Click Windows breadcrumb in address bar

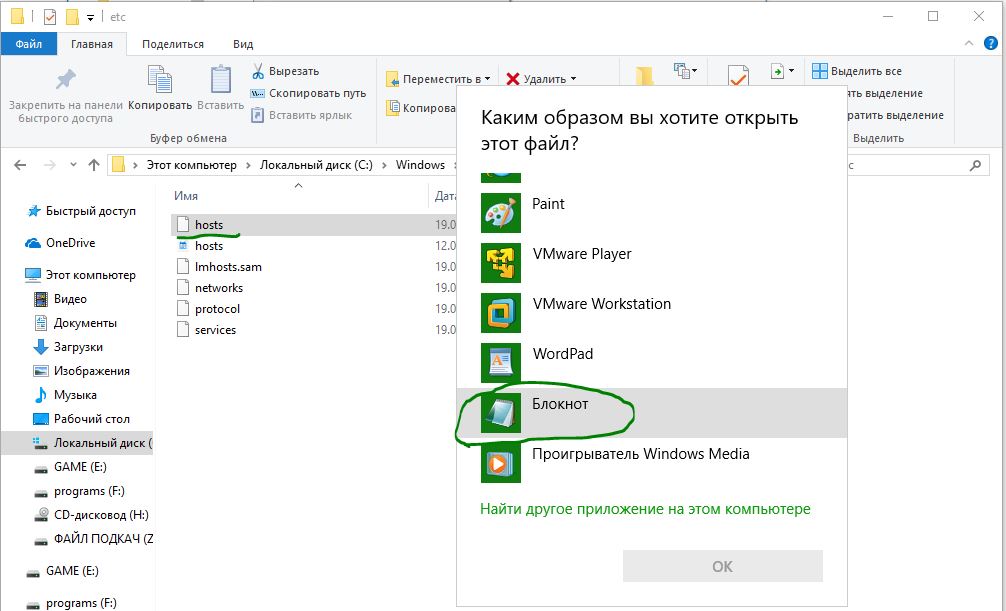point(420,165)
